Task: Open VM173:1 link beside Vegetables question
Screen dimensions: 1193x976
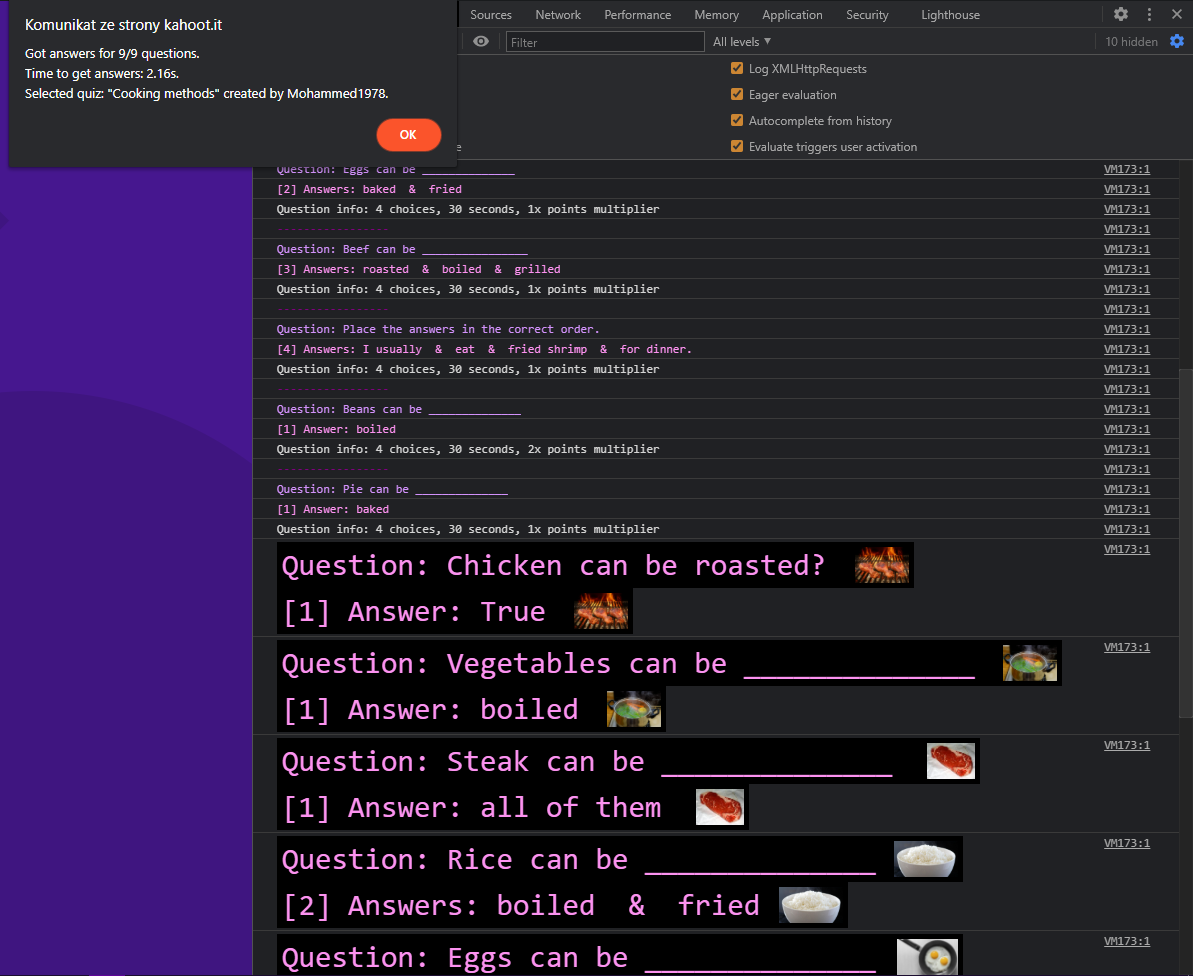Action: click(x=1127, y=647)
